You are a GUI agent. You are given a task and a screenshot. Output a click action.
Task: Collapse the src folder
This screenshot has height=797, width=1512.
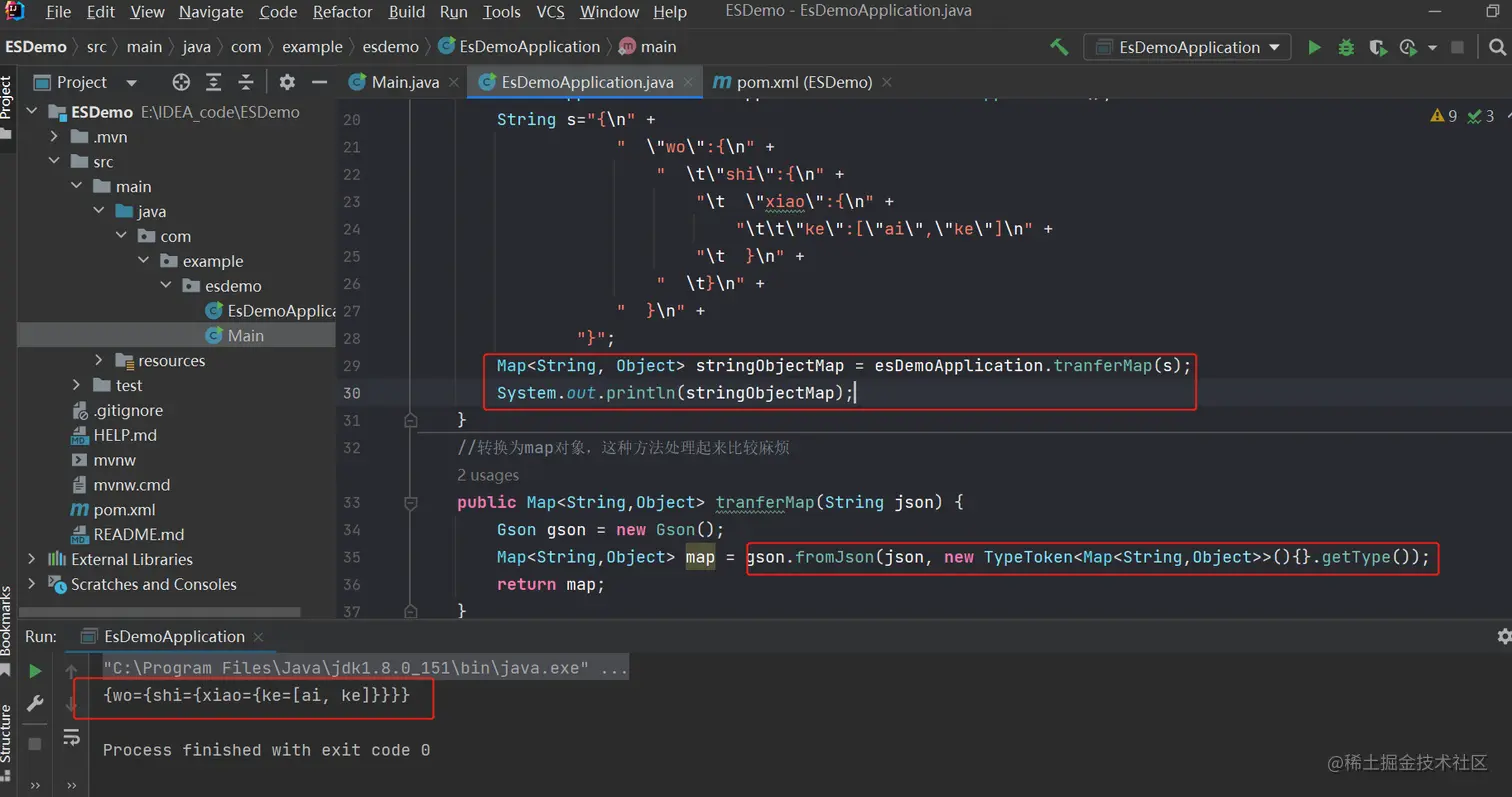(x=55, y=162)
